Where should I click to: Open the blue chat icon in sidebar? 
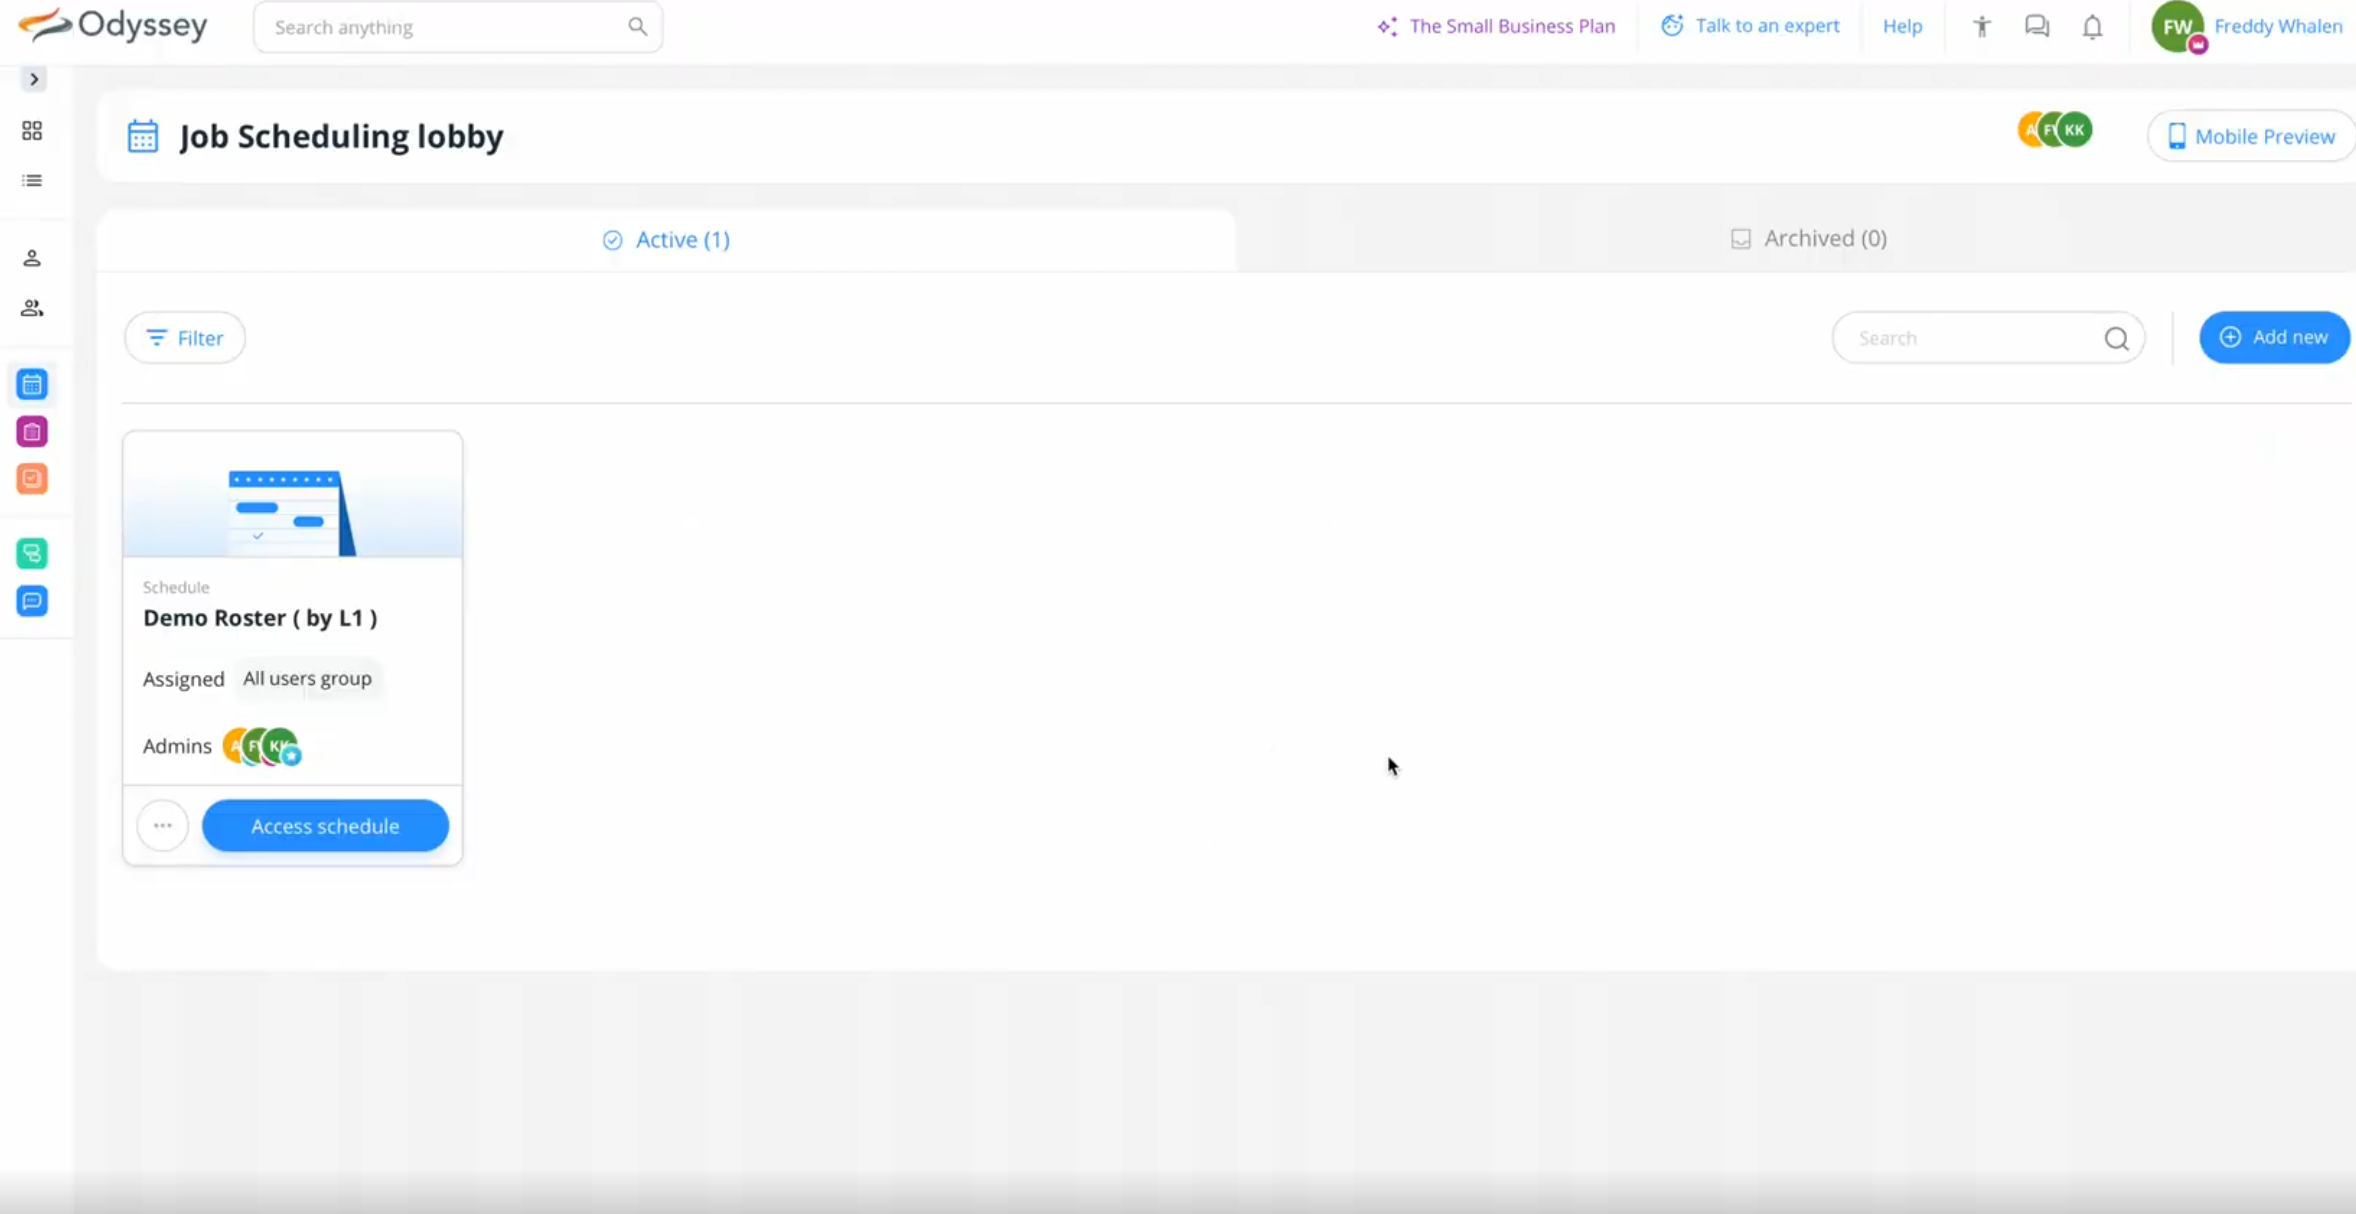pyautogui.click(x=32, y=601)
